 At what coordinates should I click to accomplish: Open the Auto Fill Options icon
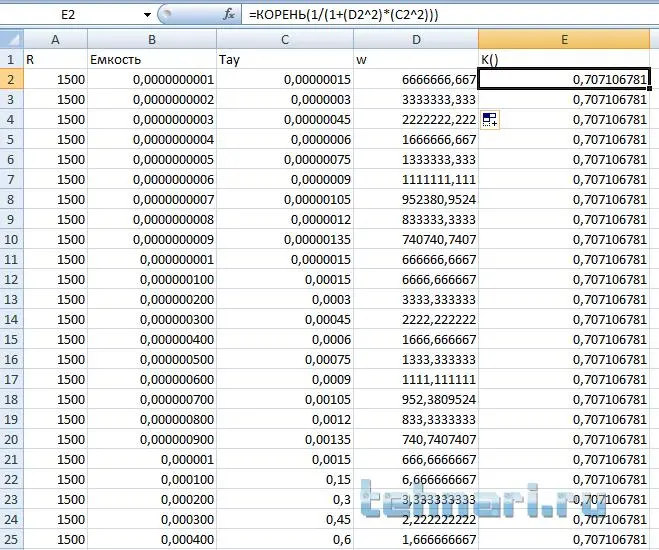pos(490,119)
